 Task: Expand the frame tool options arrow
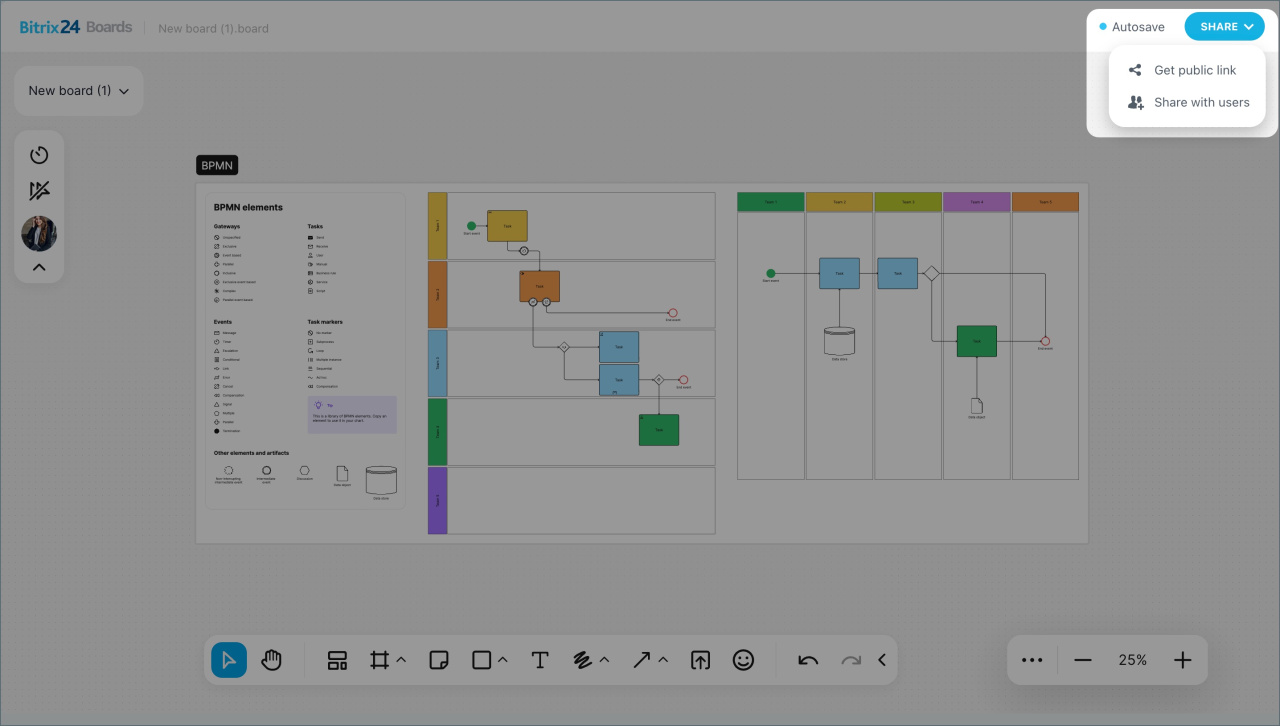pos(401,660)
